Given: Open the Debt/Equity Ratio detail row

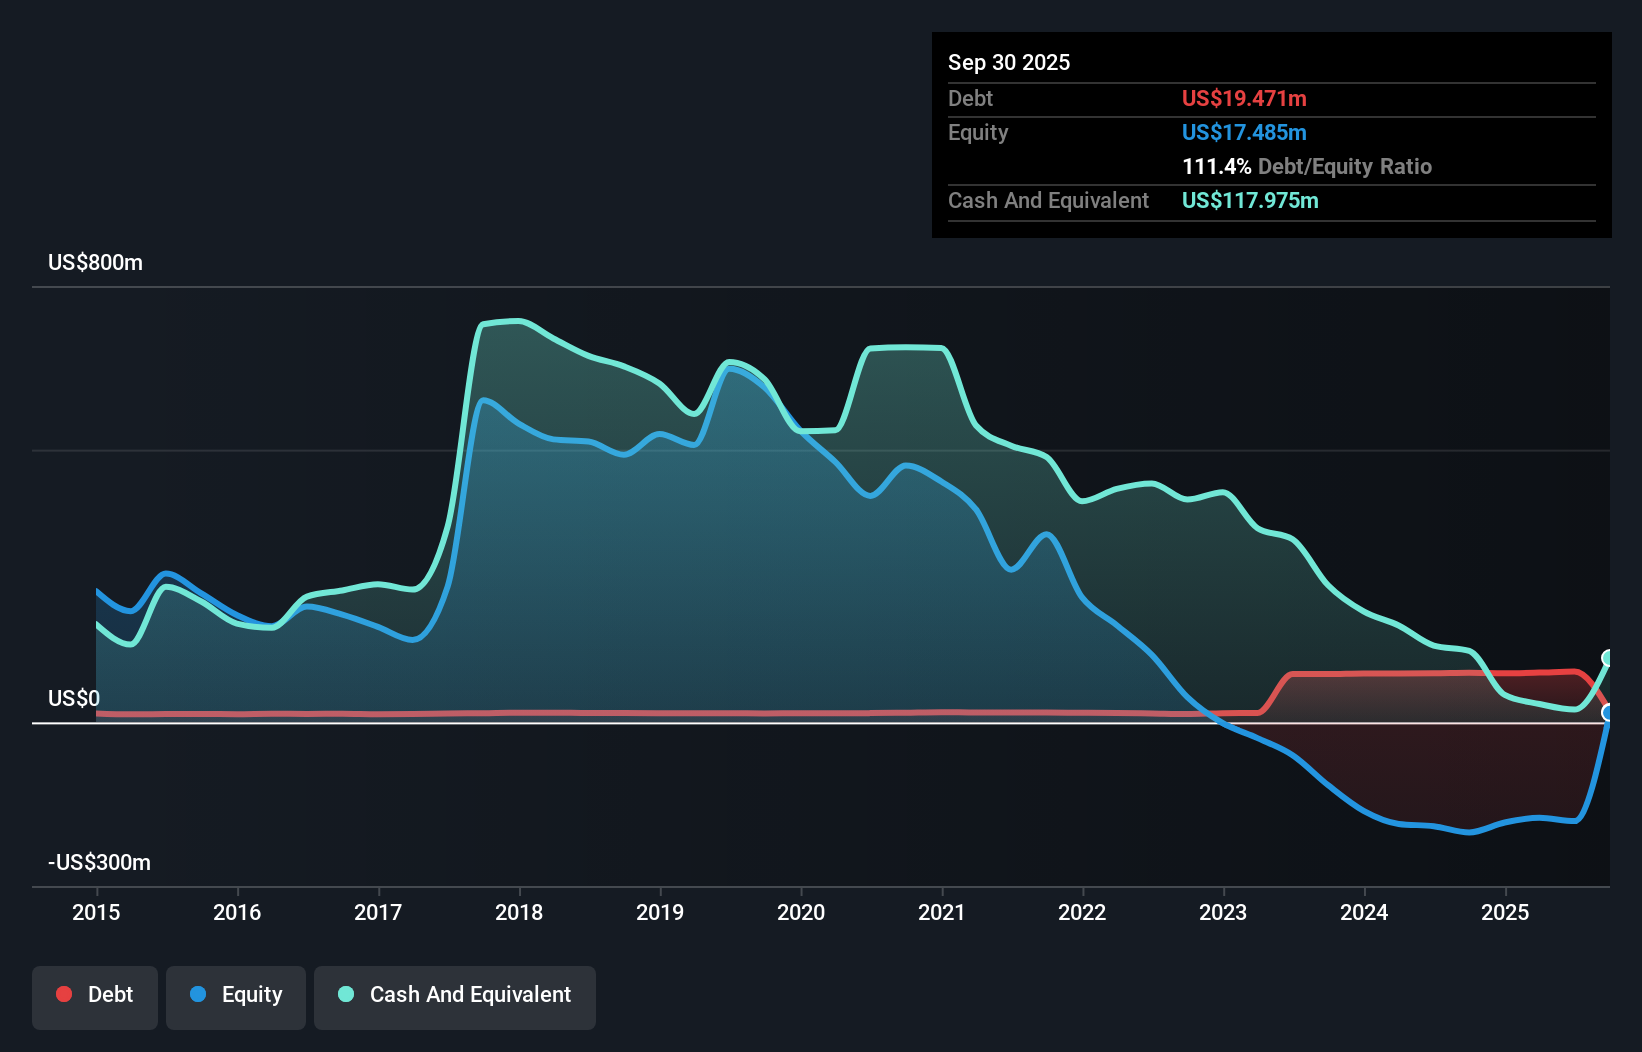Looking at the screenshot, I should pos(1307,166).
